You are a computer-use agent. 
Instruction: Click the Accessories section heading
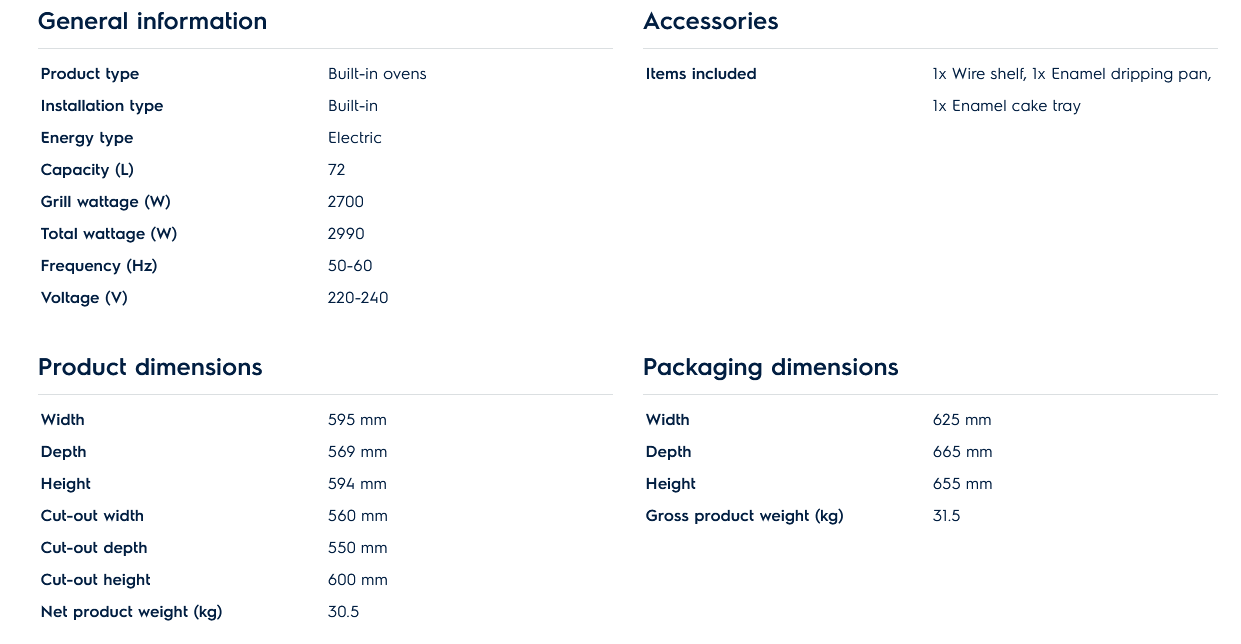click(710, 21)
